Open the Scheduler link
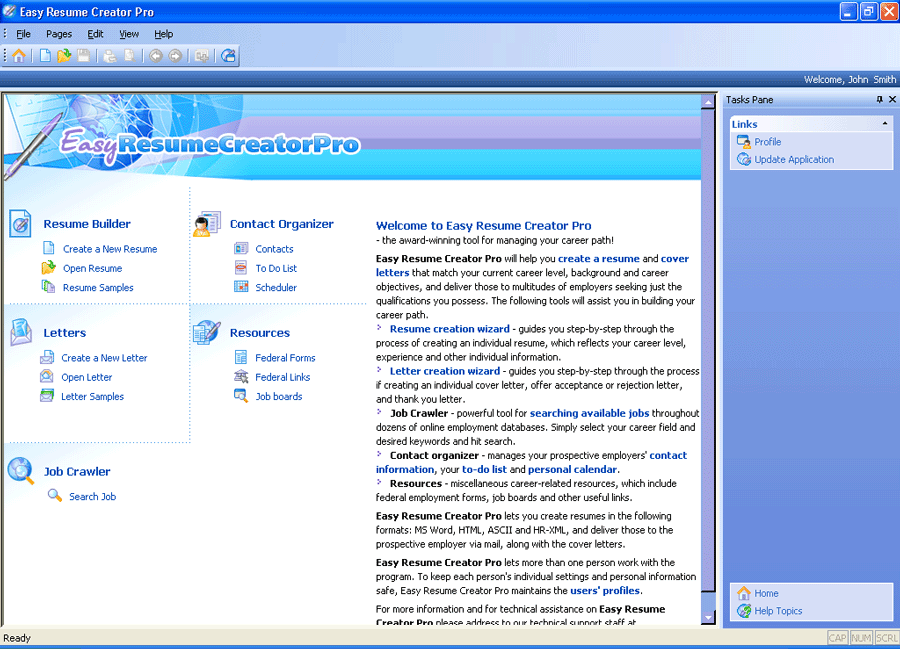 (276, 287)
